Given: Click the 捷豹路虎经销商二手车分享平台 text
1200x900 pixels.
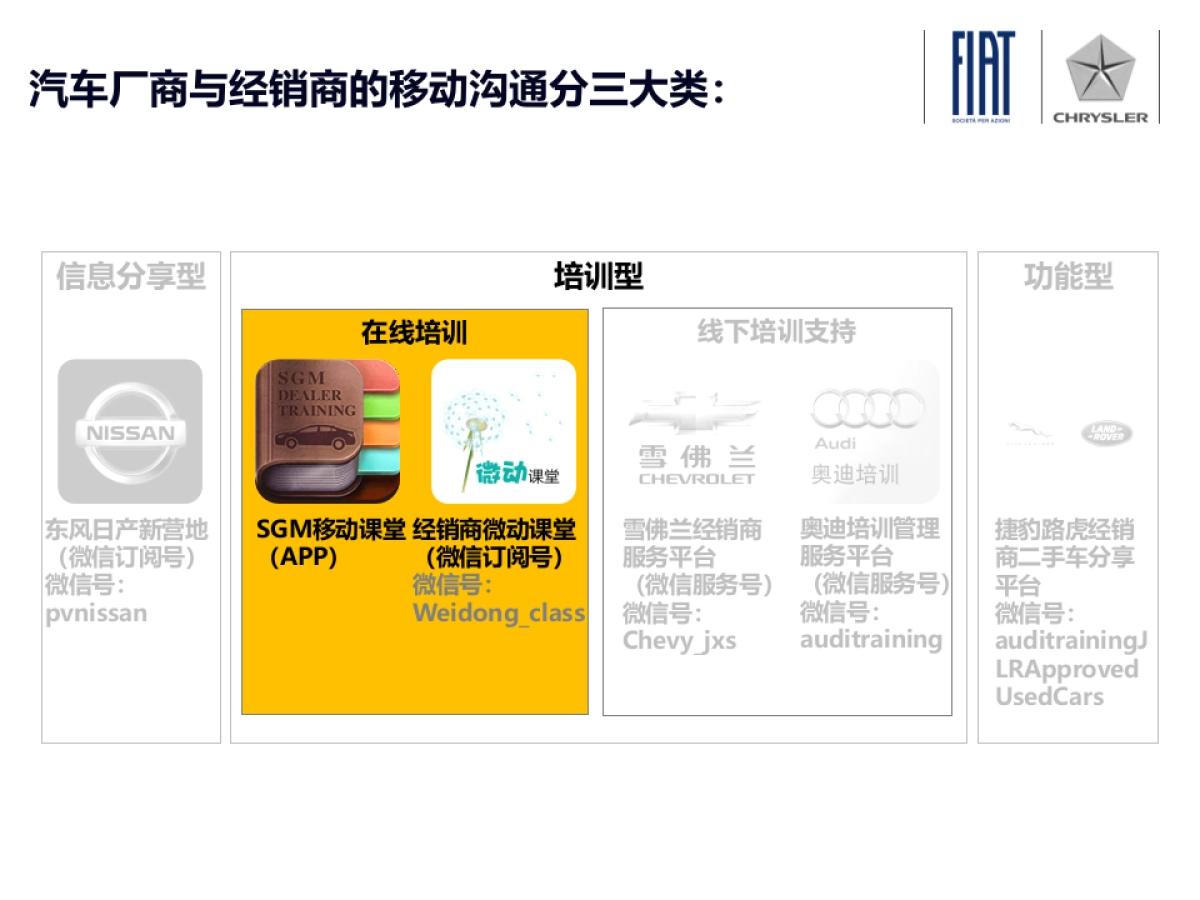Looking at the screenshot, I should tap(1064, 557).
